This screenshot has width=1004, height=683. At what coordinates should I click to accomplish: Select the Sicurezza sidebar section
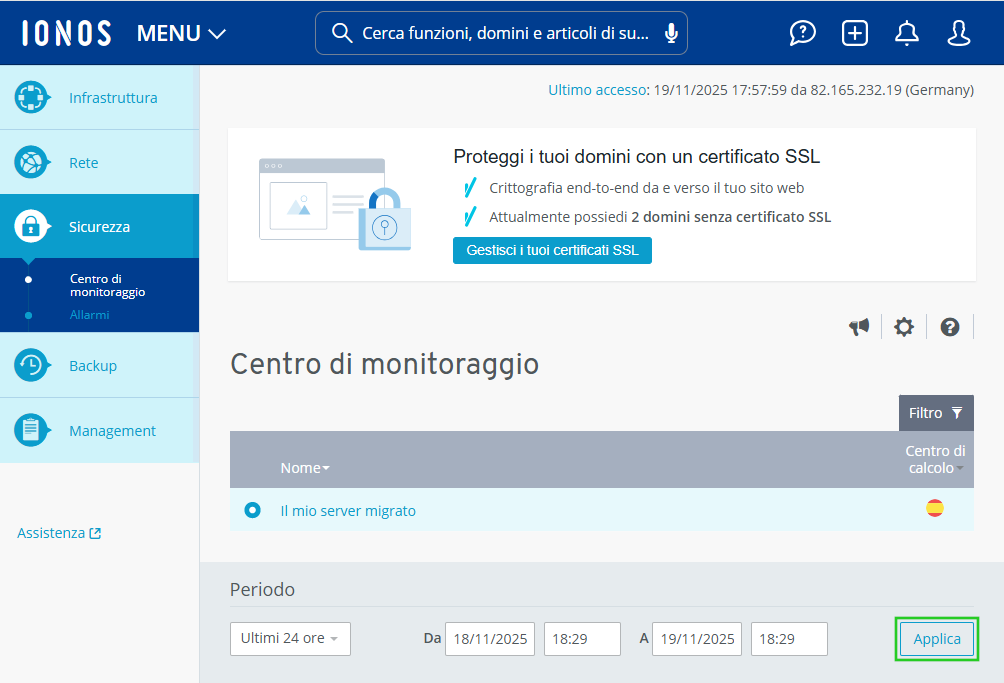click(x=100, y=226)
